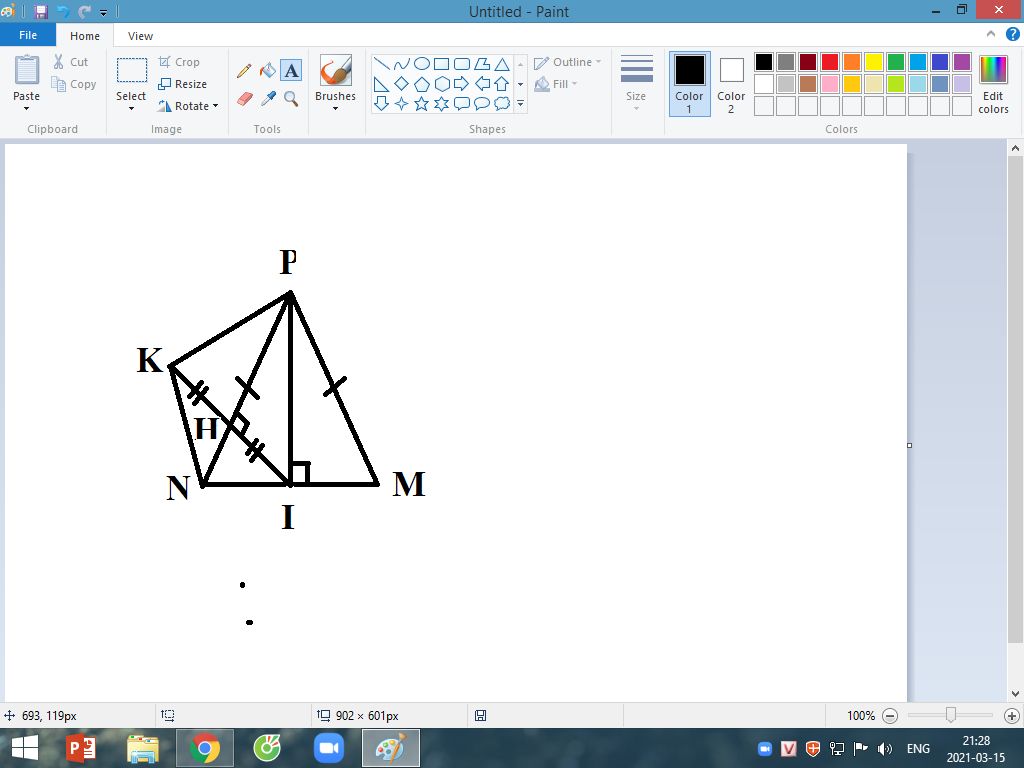Screen dimensions: 1024x768
Task: Select the Pencil tool
Action: [x=244, y=71]
